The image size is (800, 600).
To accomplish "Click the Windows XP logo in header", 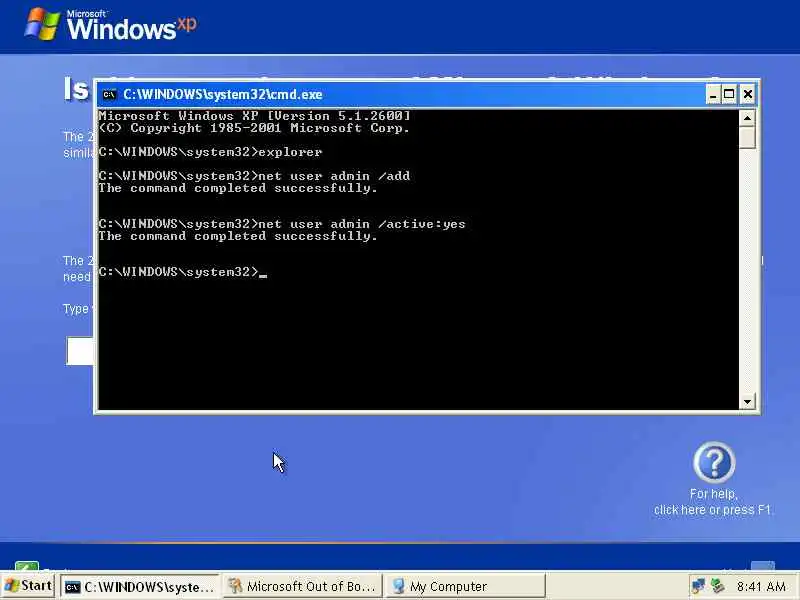I will pos(111,24).
